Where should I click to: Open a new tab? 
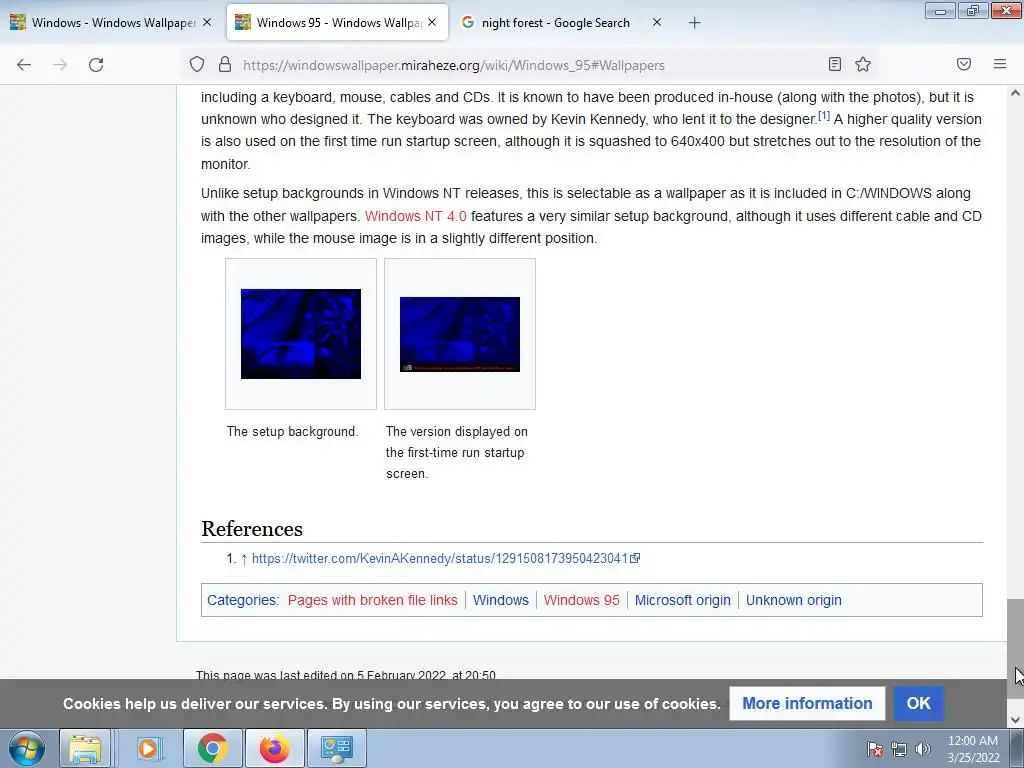pos(694,23)
